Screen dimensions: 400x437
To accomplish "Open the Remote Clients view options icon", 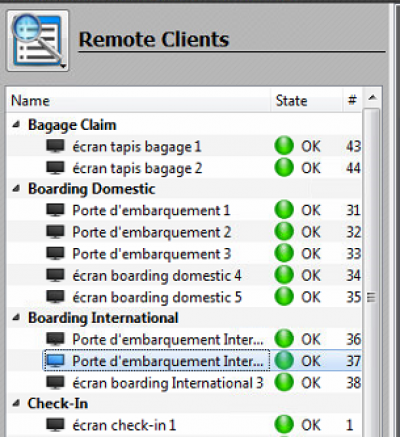I will point(38,41).
